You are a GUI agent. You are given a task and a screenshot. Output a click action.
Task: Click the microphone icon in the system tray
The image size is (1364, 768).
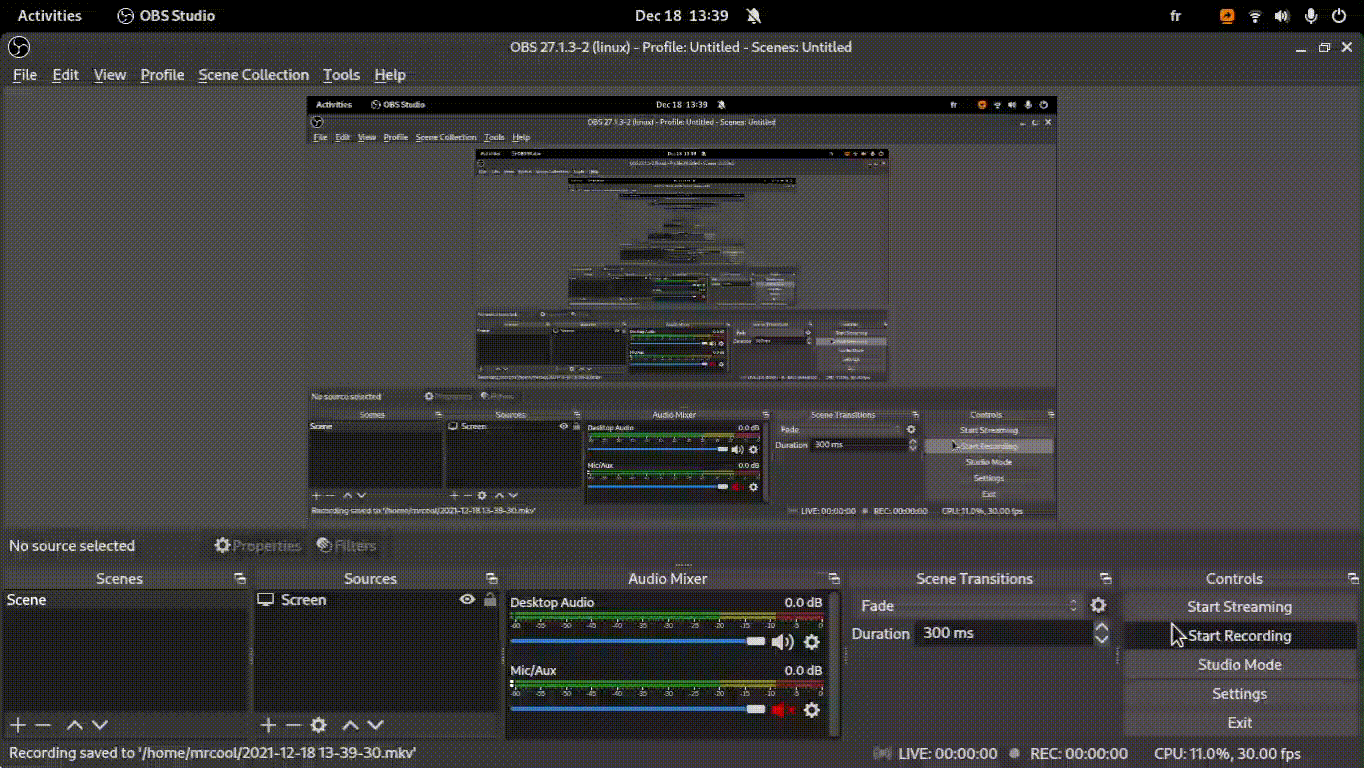click(1311, 16)
